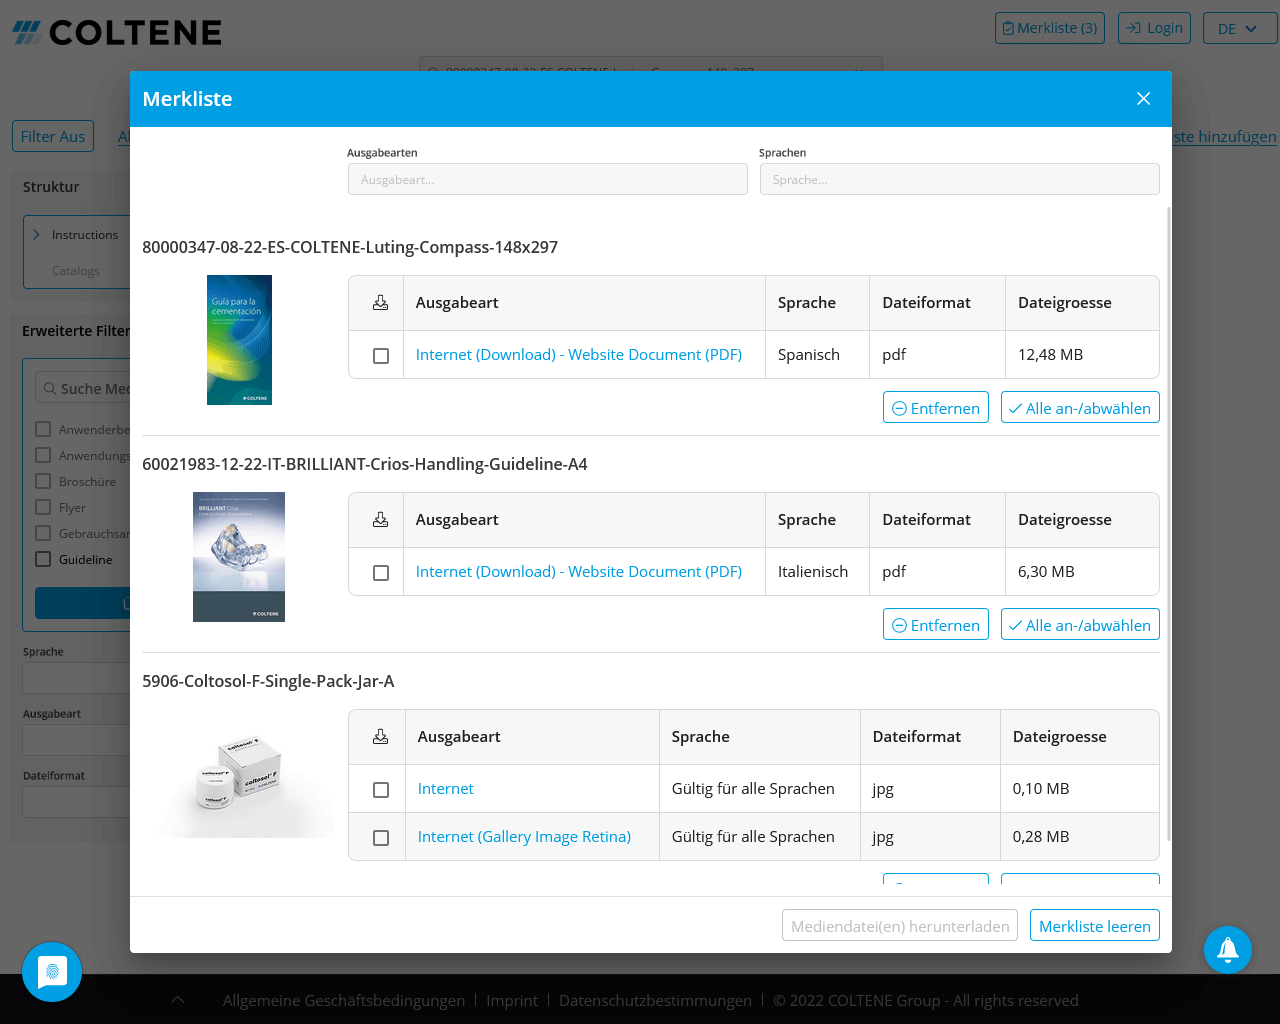Remove Luting-Compass item via Entfernen
Viewport: 1280px width, 1024px height.
click(936, 408)
